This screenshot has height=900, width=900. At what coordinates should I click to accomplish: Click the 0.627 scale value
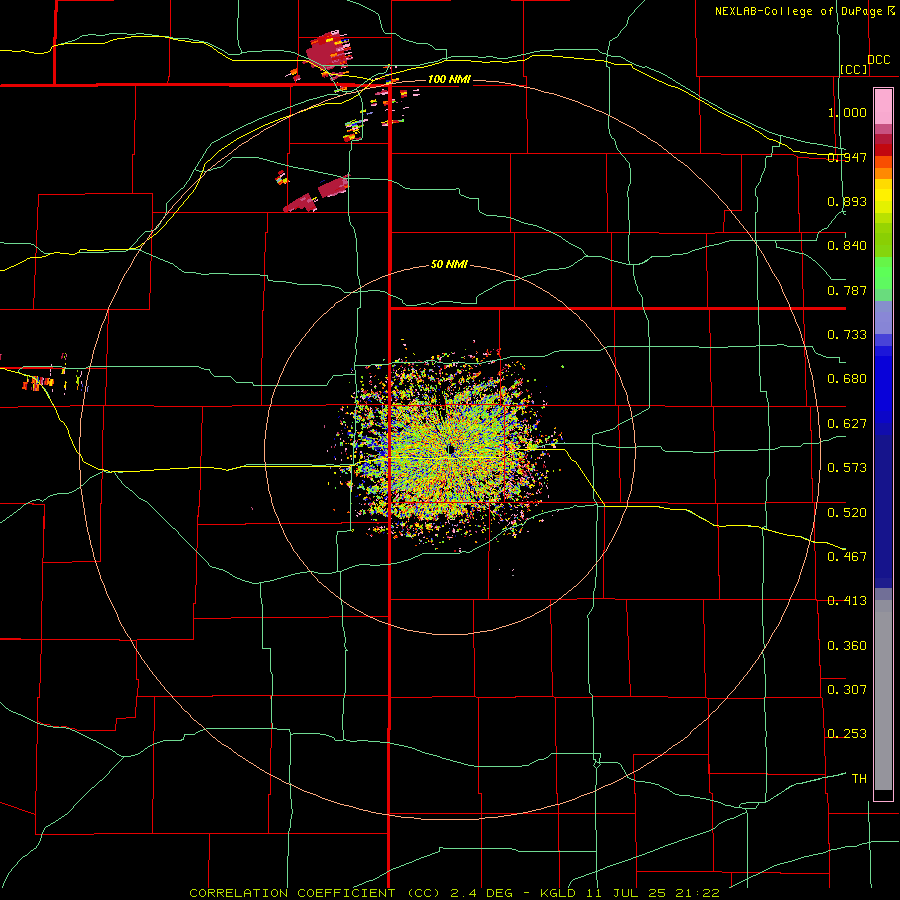[x=847, y=424]
